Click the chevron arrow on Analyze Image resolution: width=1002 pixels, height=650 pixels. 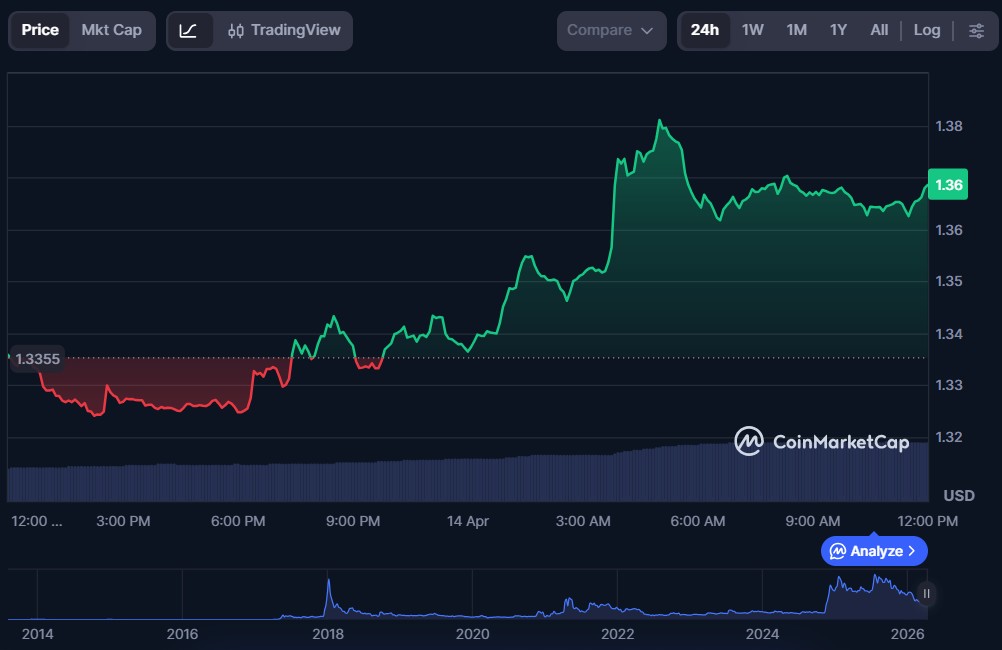(912, 551)
